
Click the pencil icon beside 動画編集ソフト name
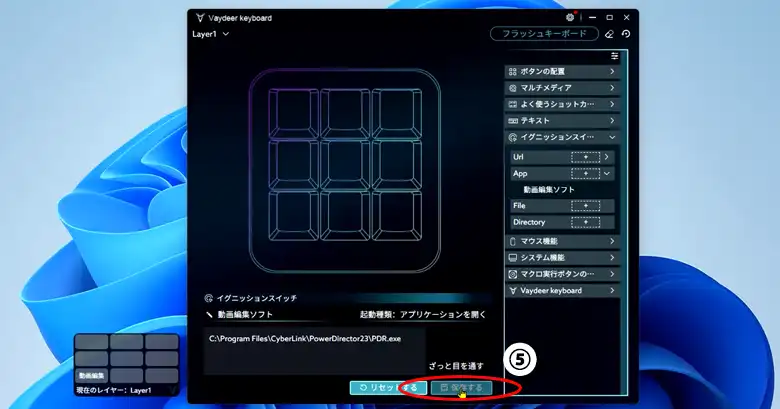point(209,314)
